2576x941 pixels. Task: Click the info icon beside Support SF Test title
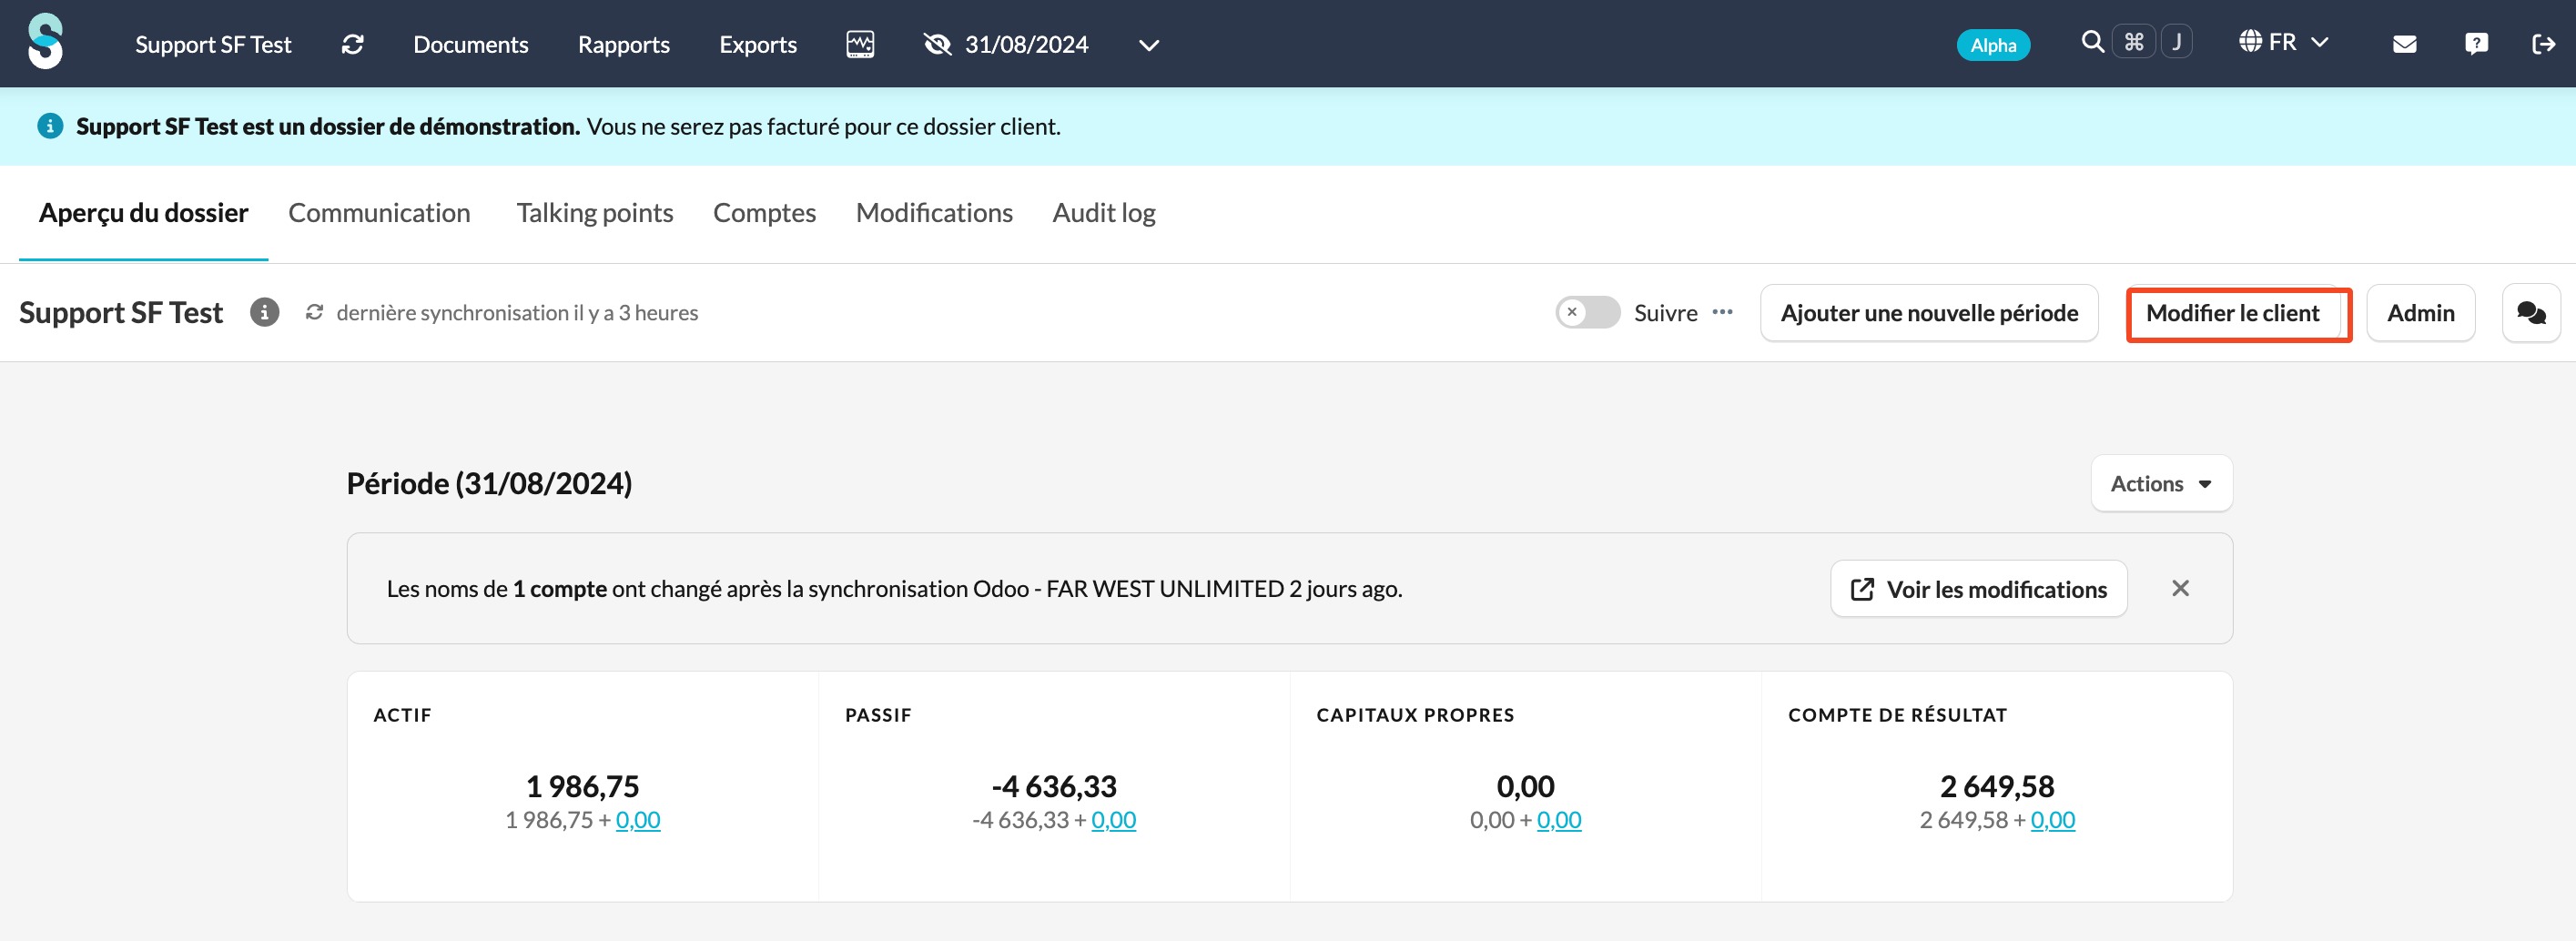(x=264, y=312)
